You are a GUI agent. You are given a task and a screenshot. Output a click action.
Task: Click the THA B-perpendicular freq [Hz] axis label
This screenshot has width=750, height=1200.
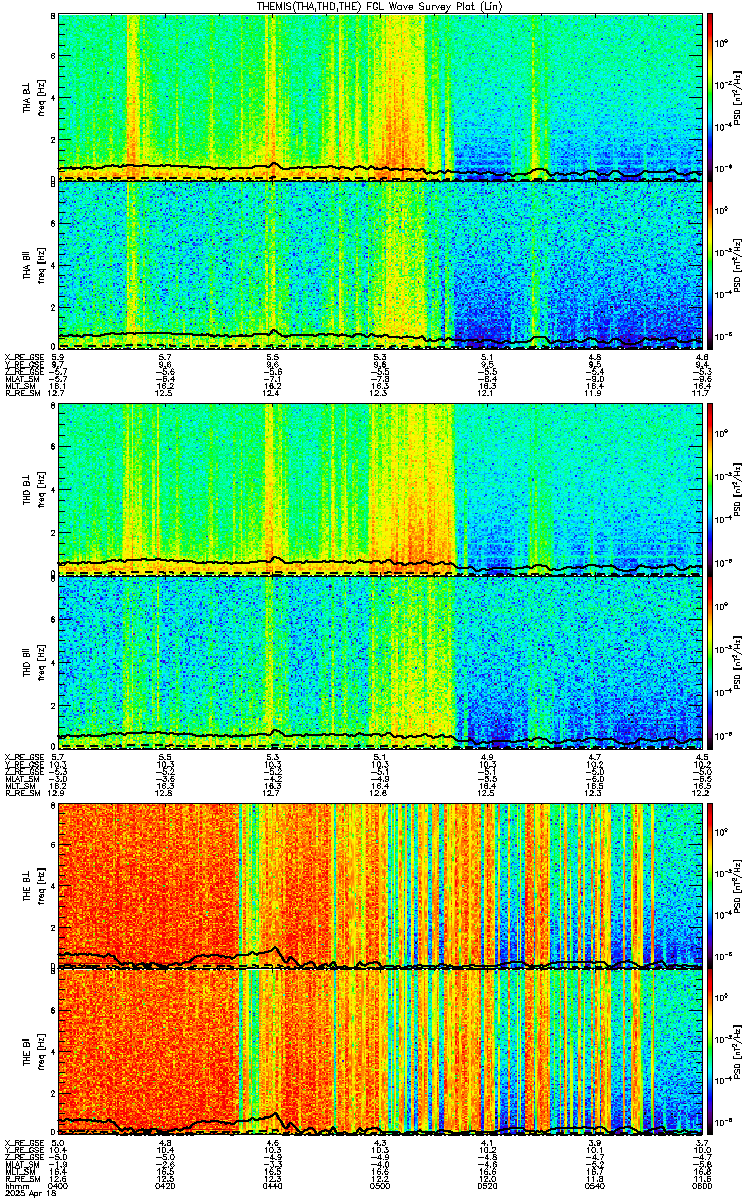click(41, 97)
